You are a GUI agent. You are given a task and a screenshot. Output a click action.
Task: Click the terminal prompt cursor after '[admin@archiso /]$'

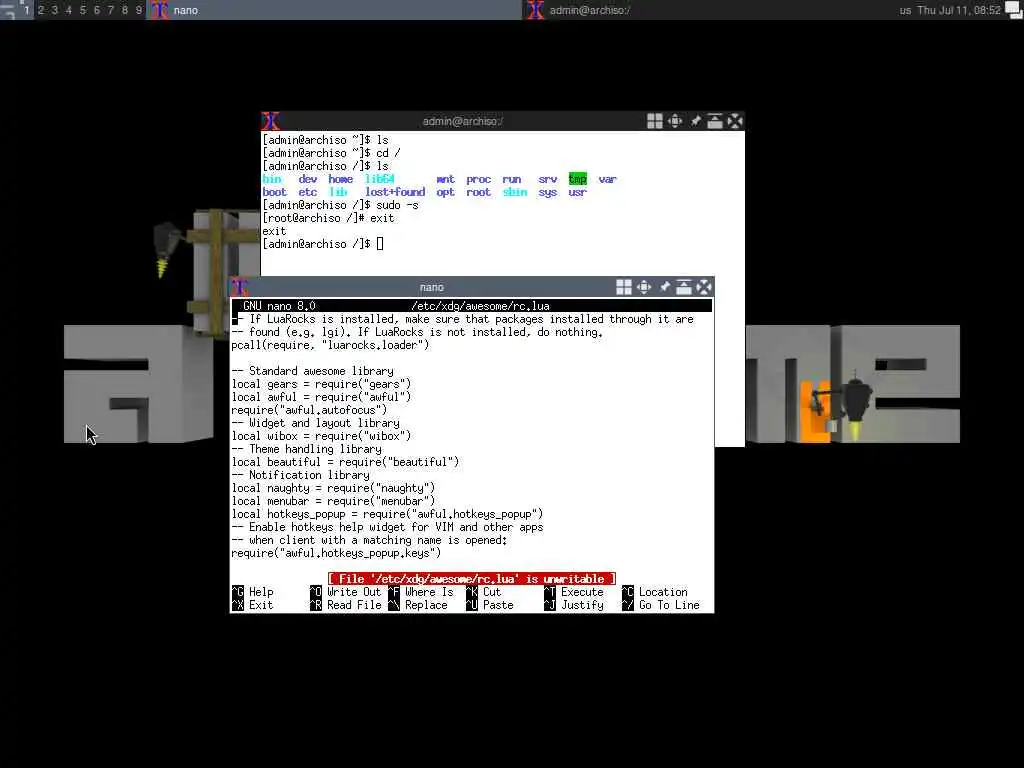380,244
